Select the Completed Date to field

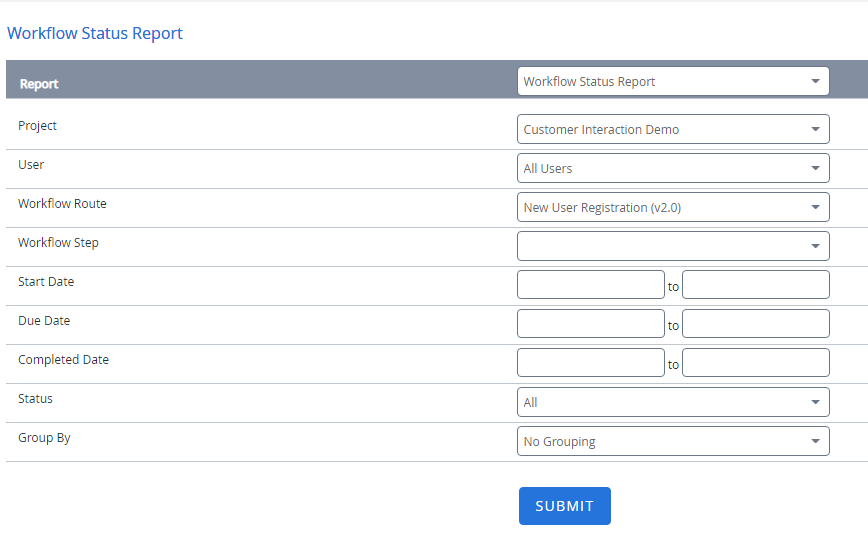tap(755, 363)
